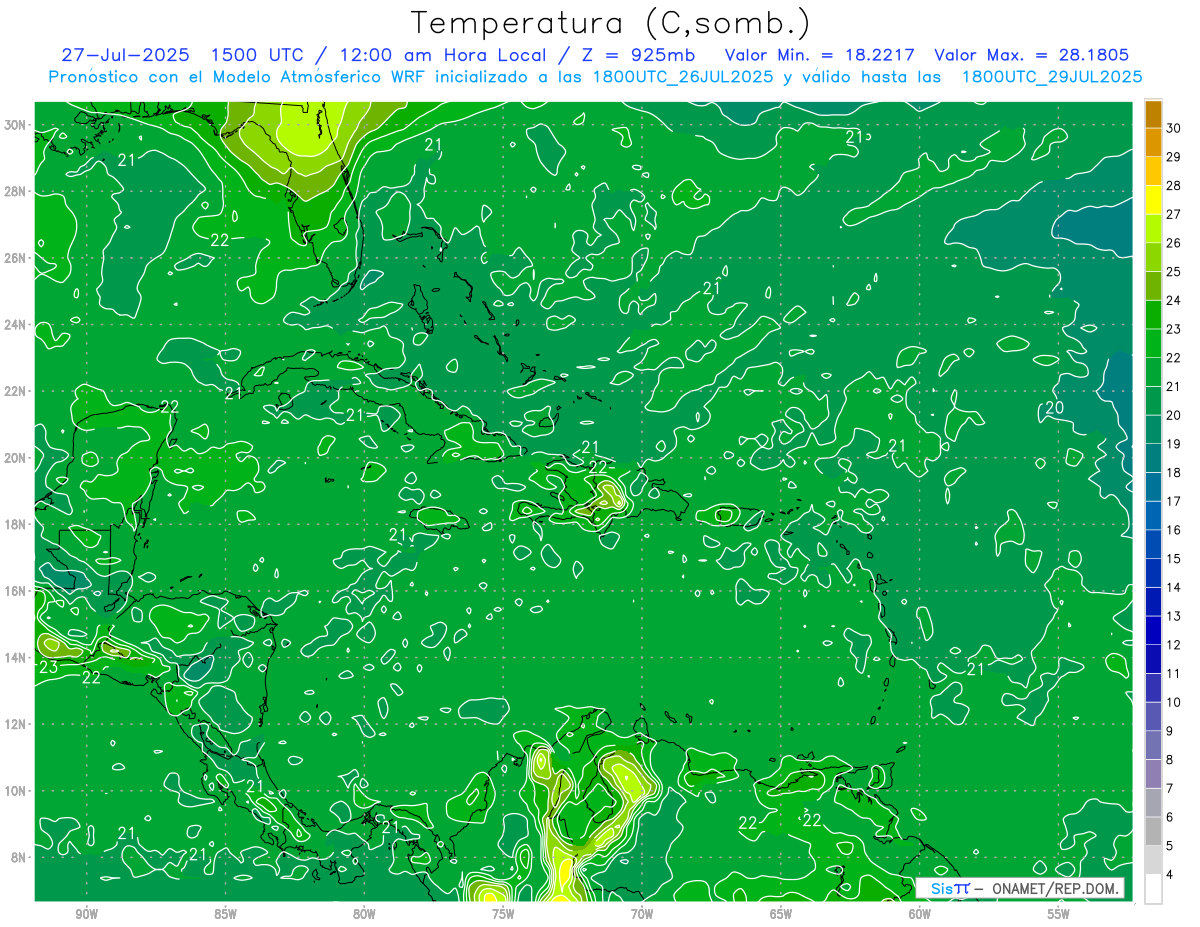Click the "20" contour label in the eastern Atlantic

(1054, 408)
